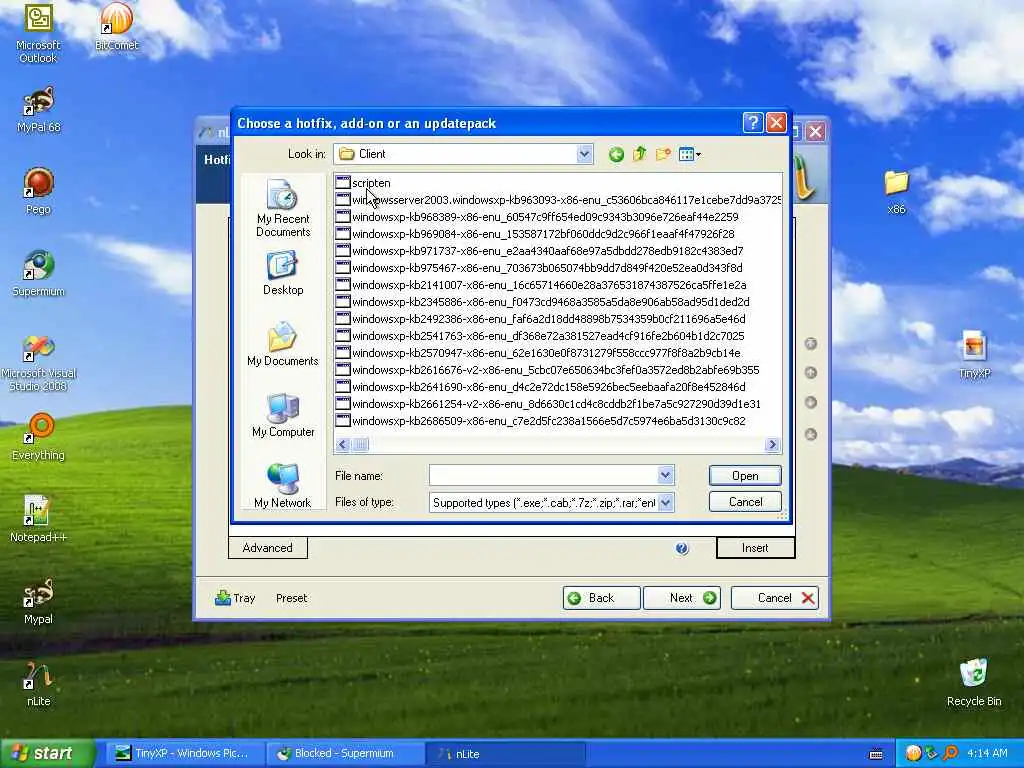
Task: Expand the File name dropdown arrow
Action: [x=665, y=475]
